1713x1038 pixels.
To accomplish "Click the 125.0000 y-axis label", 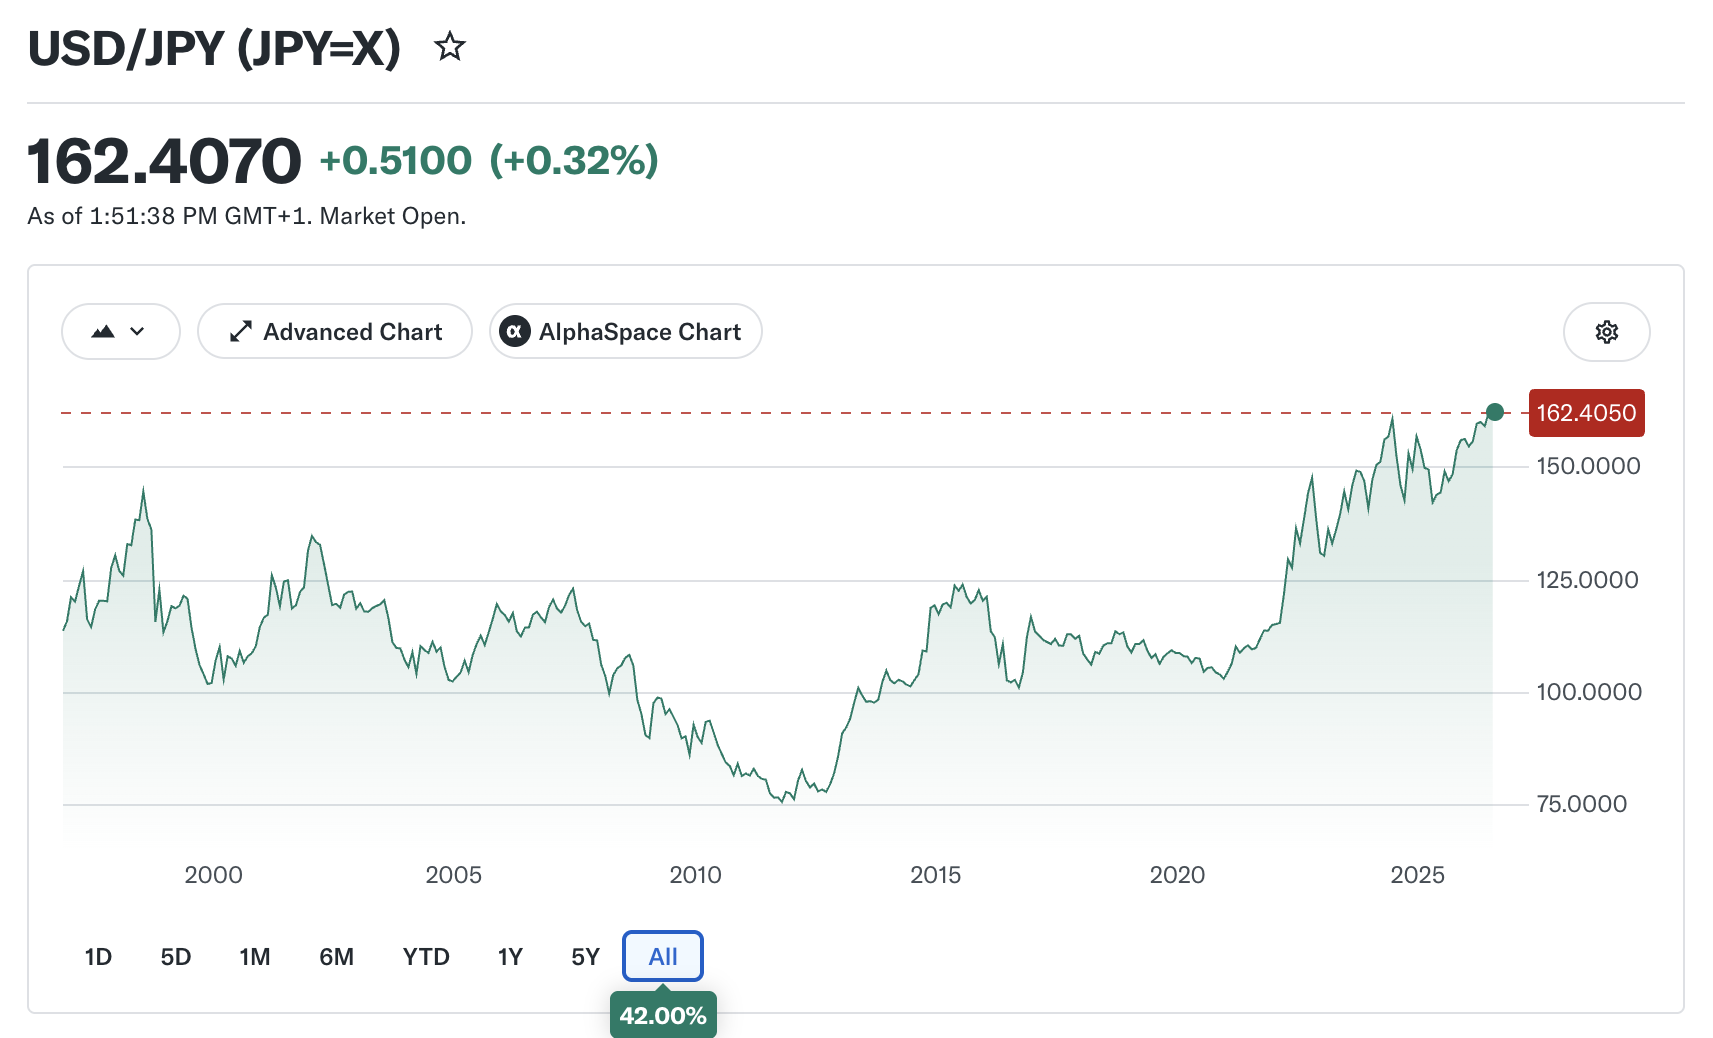I will point(1587,580).
